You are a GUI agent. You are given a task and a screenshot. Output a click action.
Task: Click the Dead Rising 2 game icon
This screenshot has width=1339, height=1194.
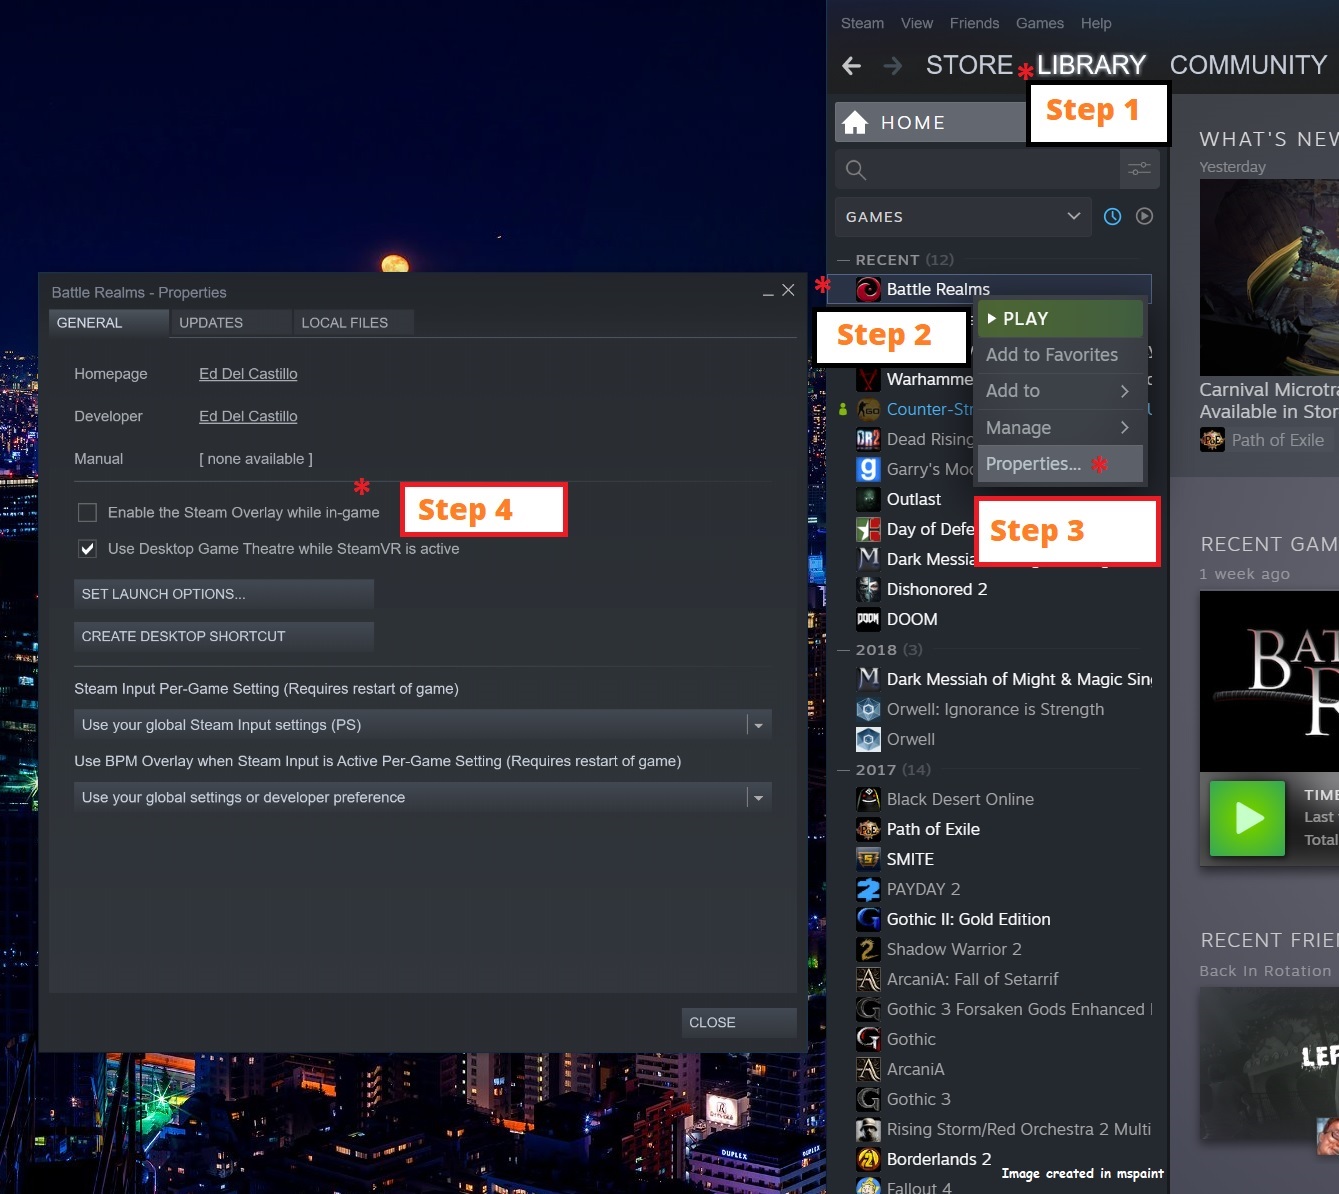pyautogui.click(x=868, y=439)
